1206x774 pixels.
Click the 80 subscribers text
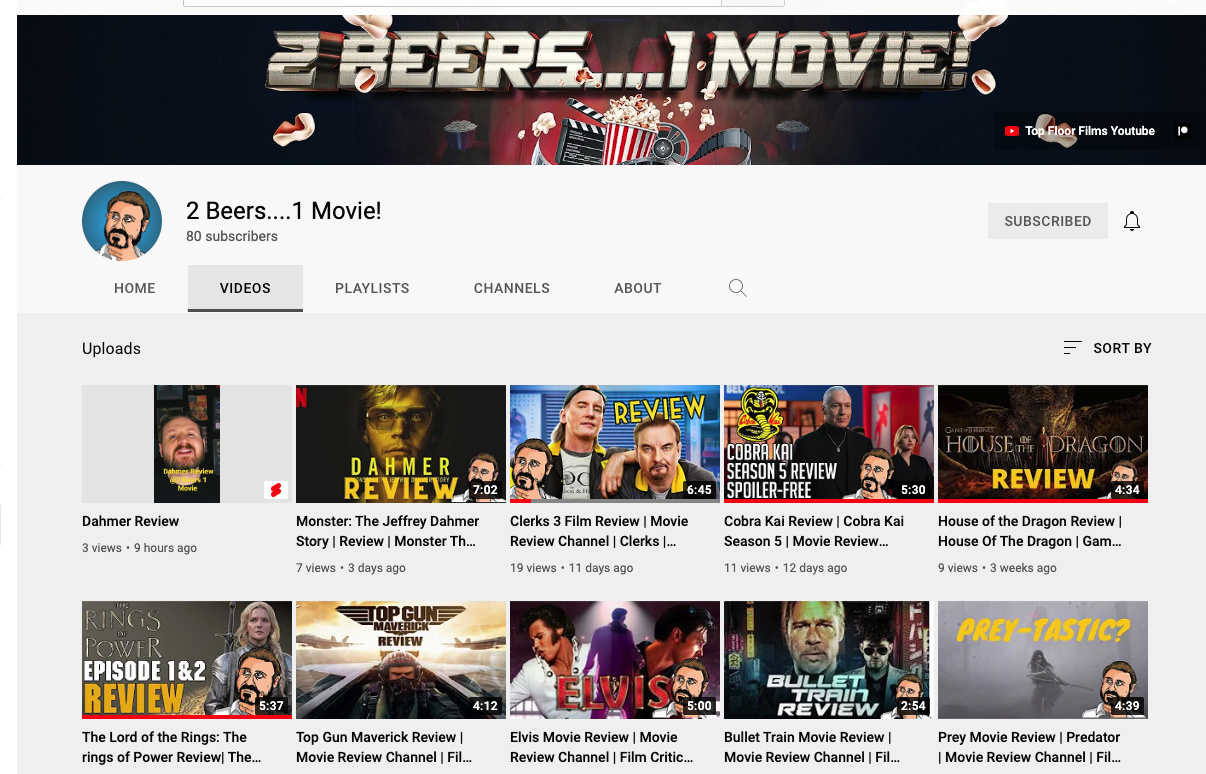pos(232,237)
